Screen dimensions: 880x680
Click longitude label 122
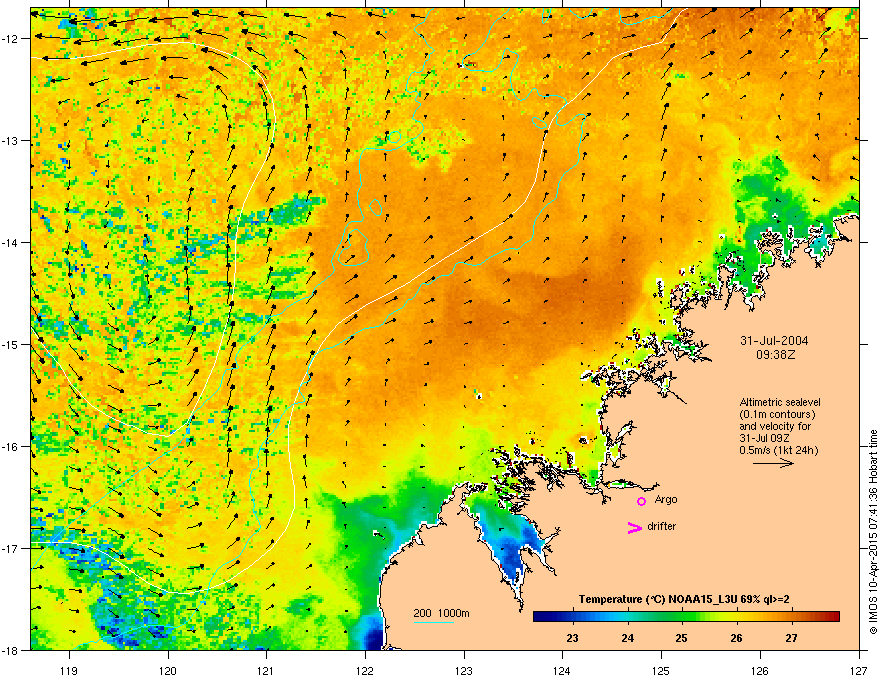tap(365, 671)
